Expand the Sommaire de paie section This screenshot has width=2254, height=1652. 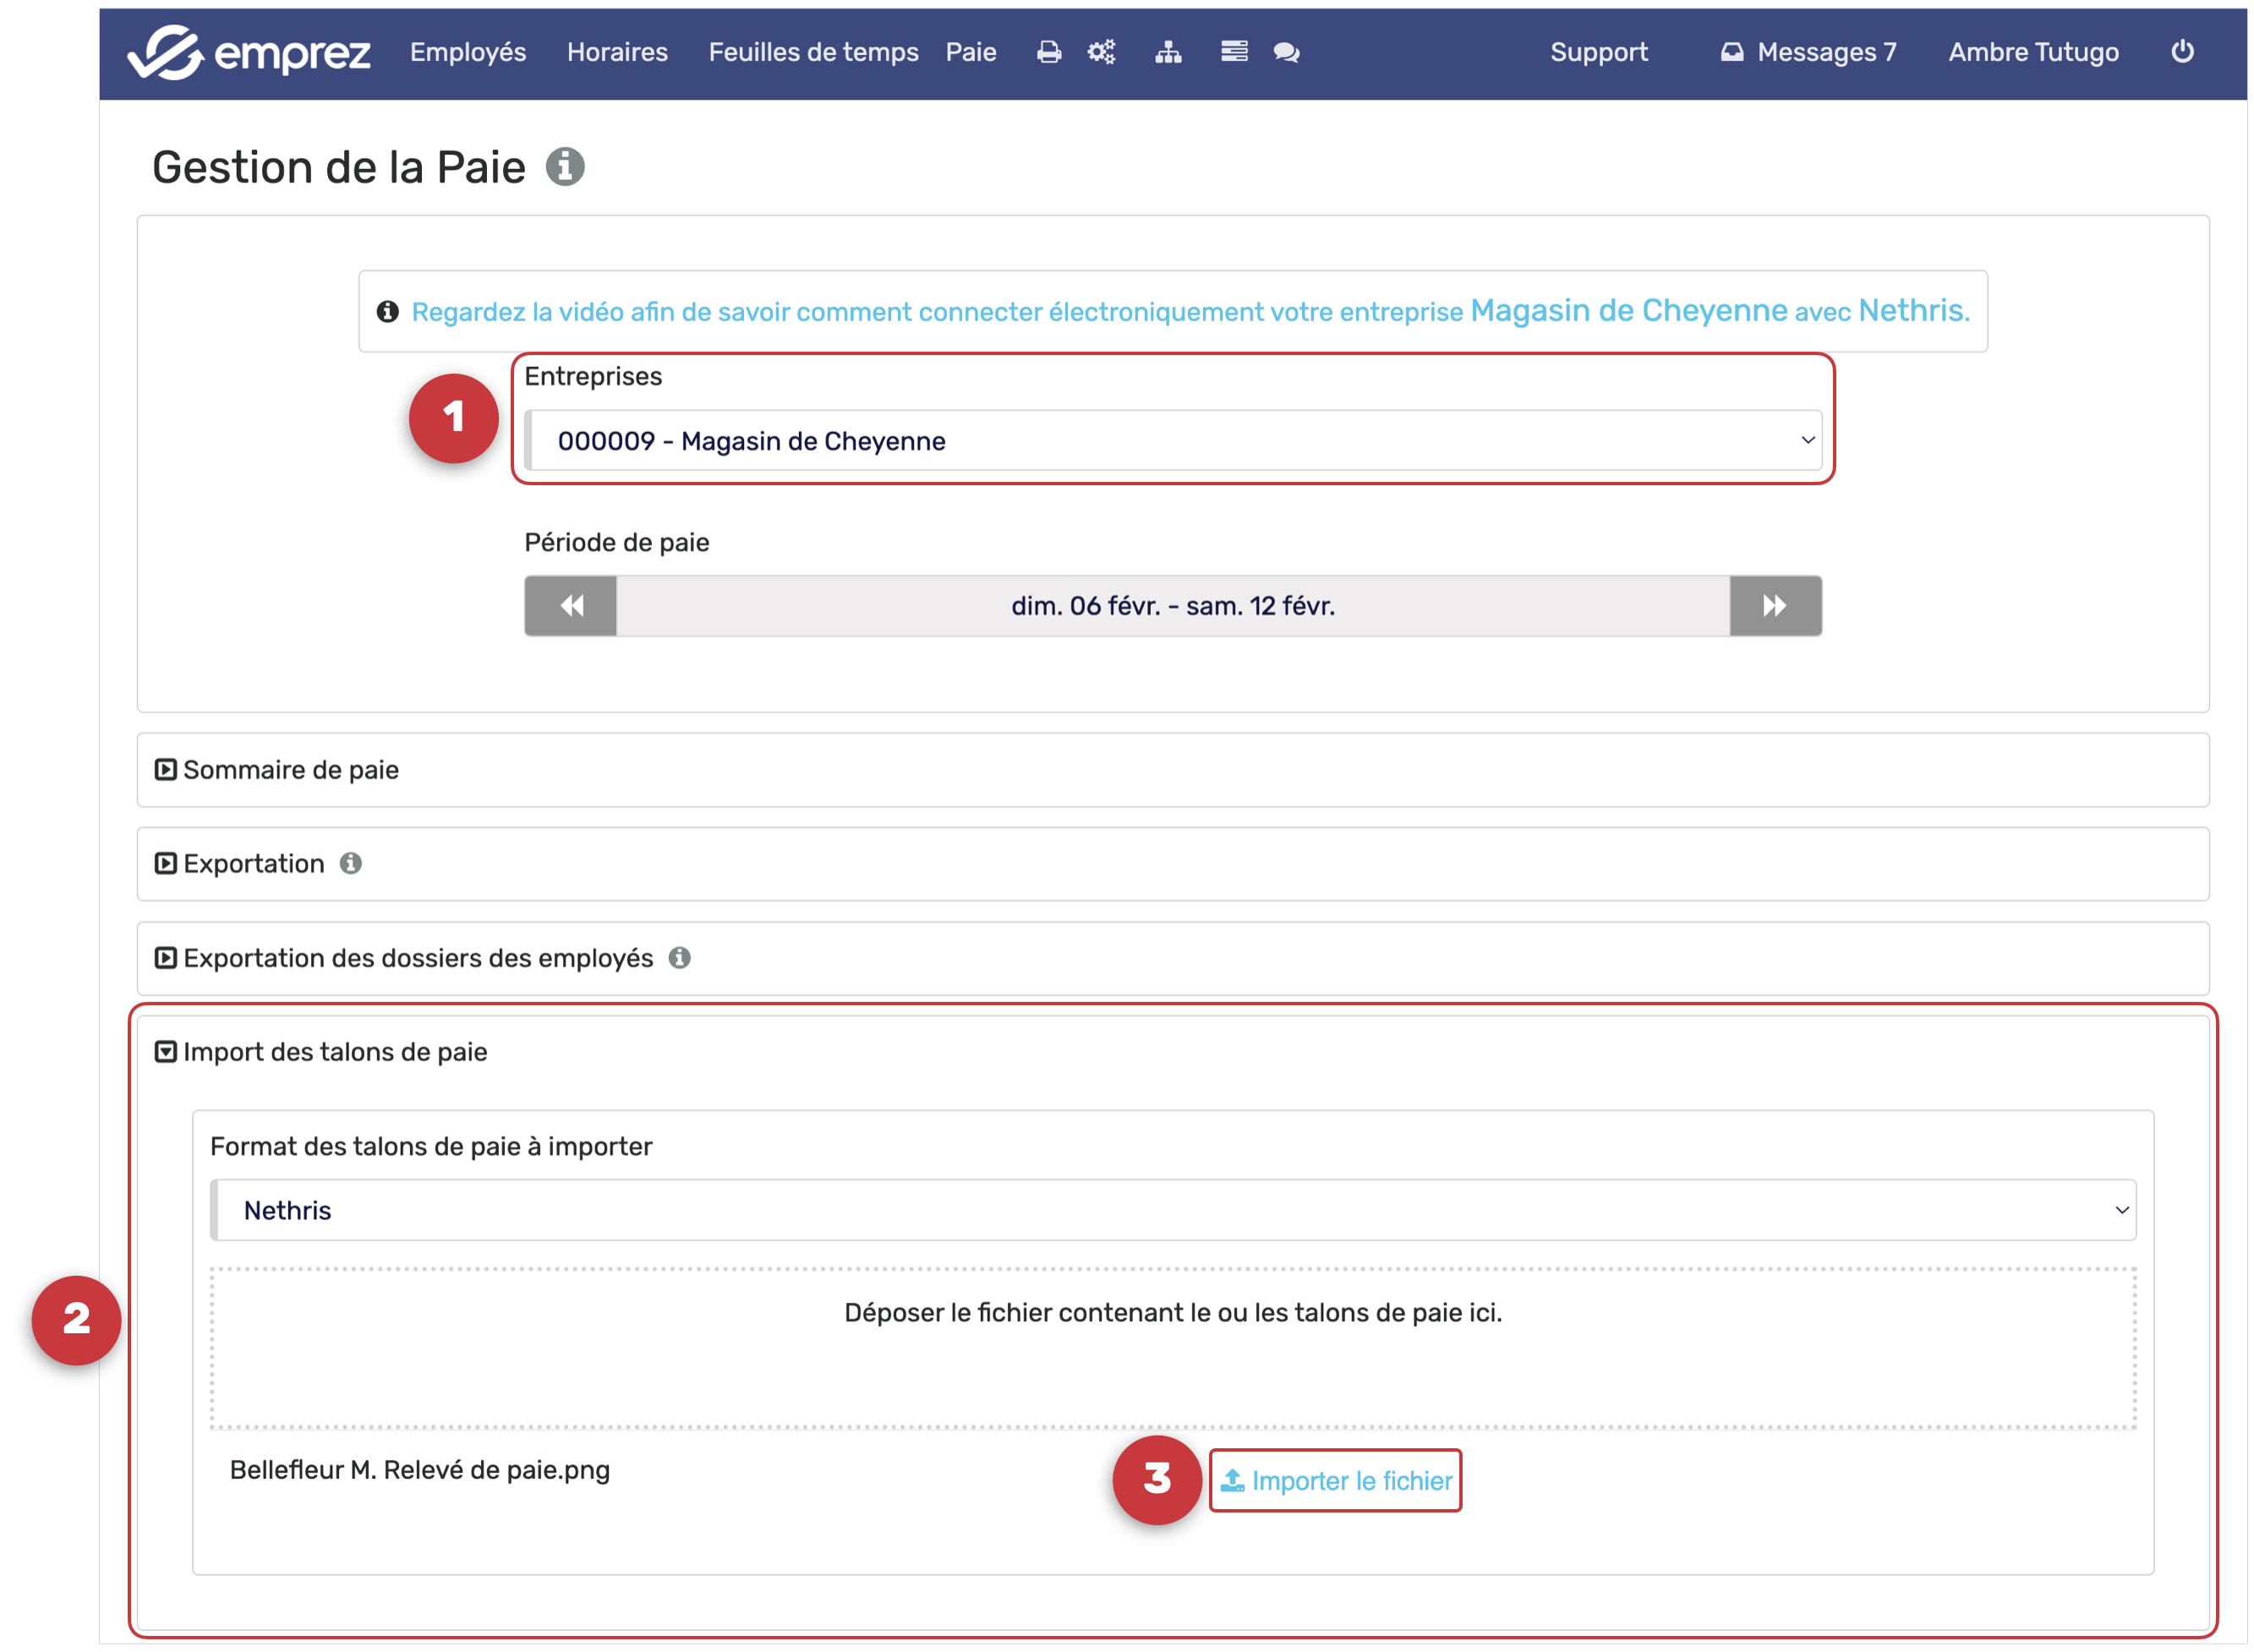290,770
